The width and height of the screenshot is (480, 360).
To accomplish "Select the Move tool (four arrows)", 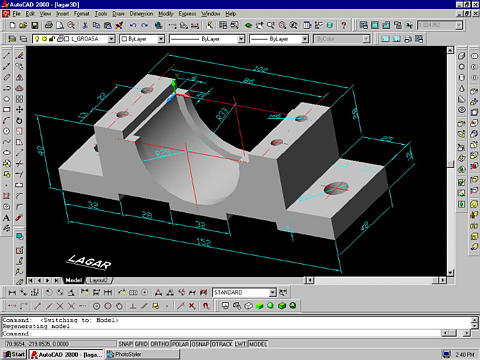I will tap(19, 110).
